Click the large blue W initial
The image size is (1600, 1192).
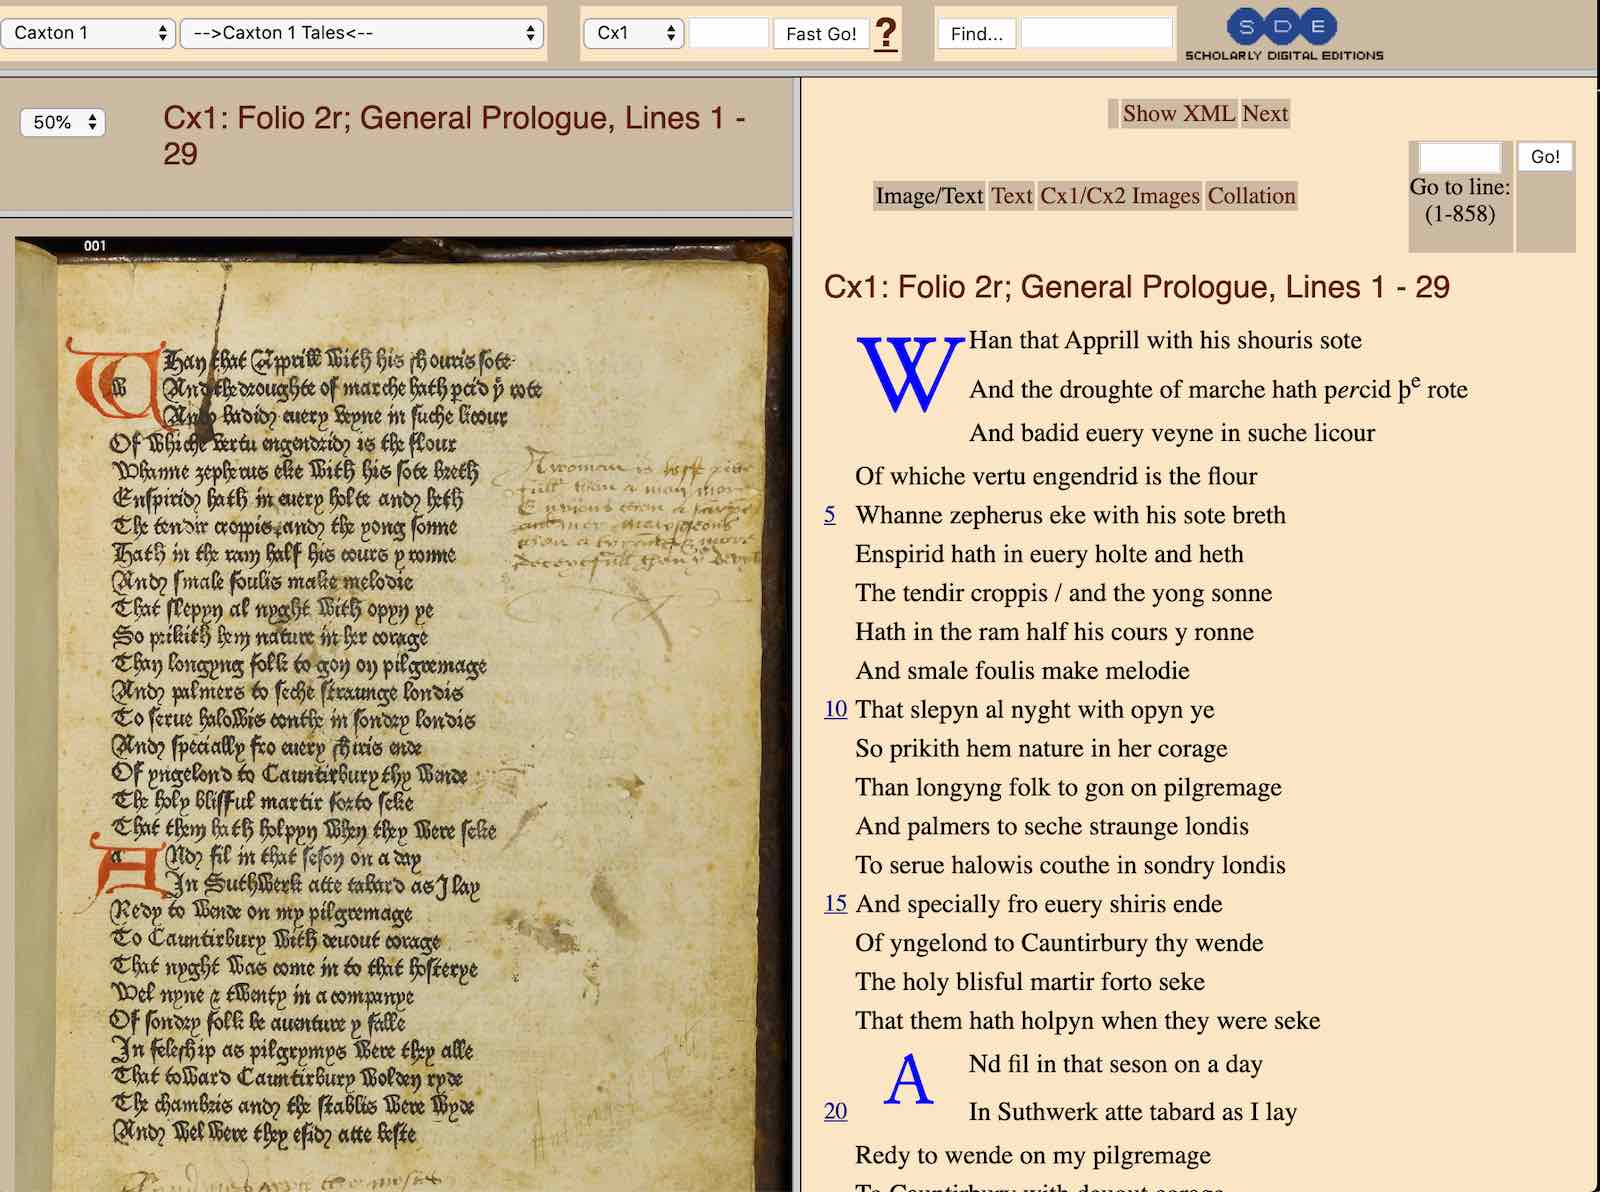[910, 374]
